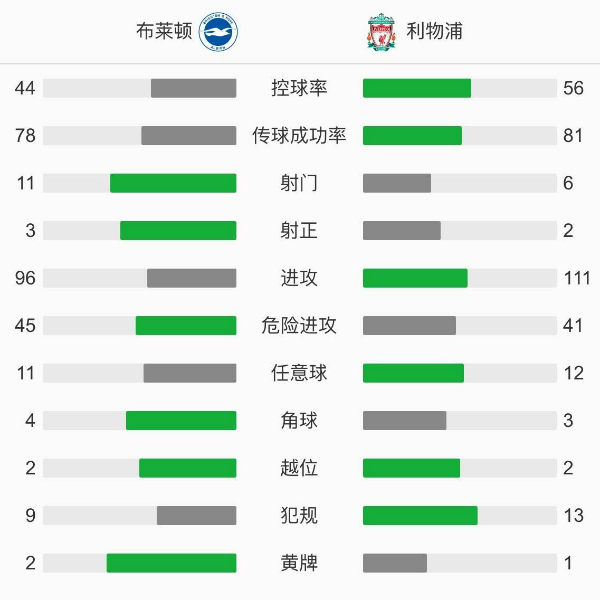This screenshot has height=600, width=600.
Task: Click Liverpool's green 控球率 bar
Action: (416, 88)
